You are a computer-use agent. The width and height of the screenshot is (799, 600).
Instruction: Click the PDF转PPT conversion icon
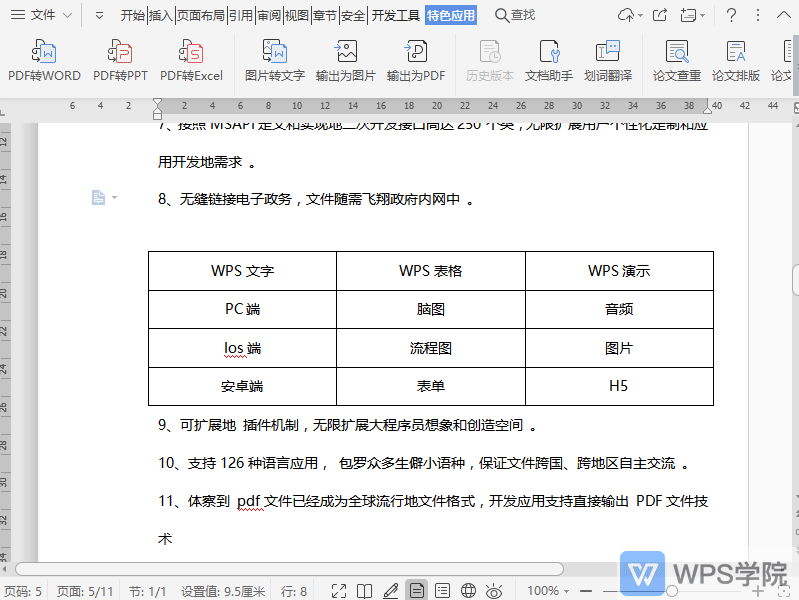coord(120,61)
